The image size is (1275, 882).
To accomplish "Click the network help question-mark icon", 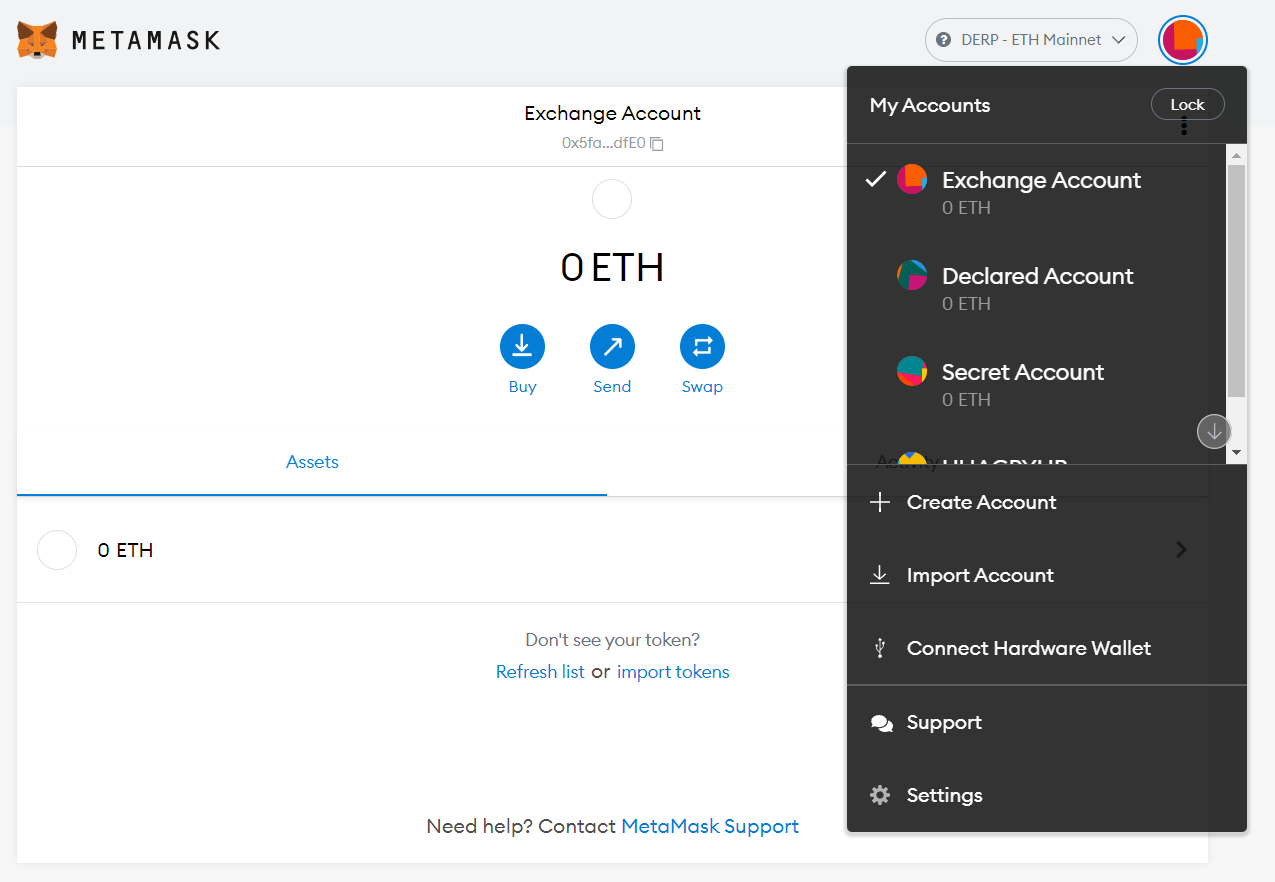I will coord(943,40).
